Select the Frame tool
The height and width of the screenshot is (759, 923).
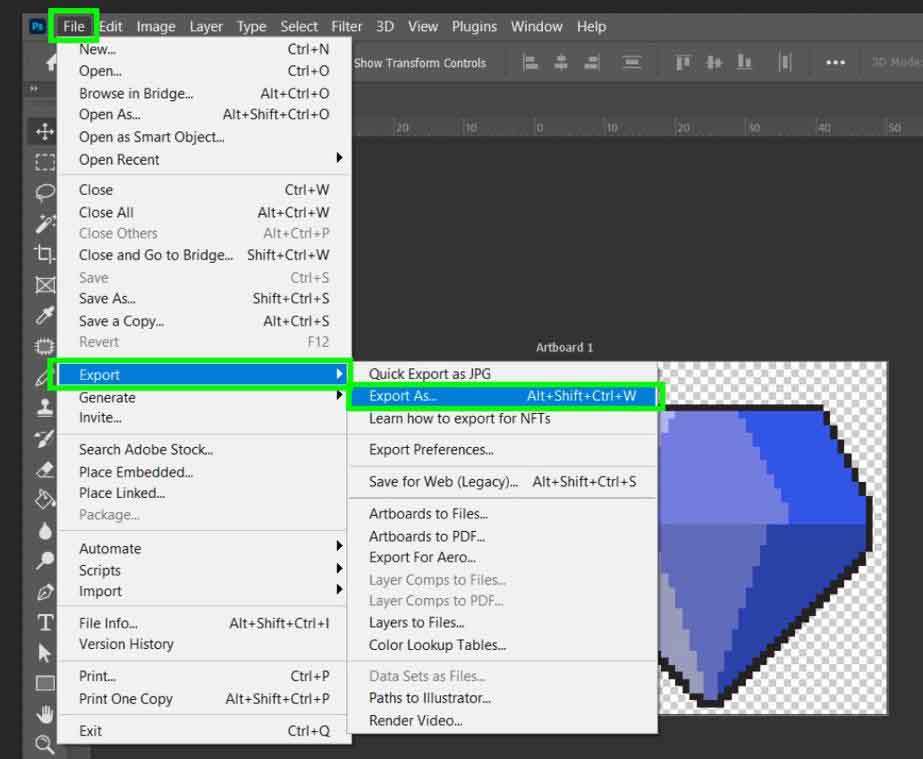click(45, 285)
